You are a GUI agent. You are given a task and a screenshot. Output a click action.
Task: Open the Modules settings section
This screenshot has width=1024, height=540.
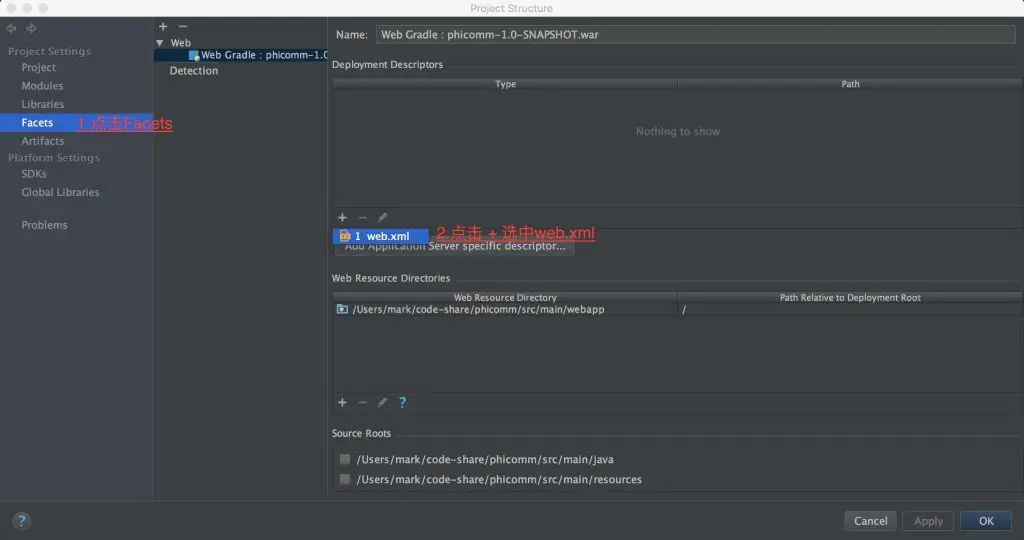click(42, 86)
